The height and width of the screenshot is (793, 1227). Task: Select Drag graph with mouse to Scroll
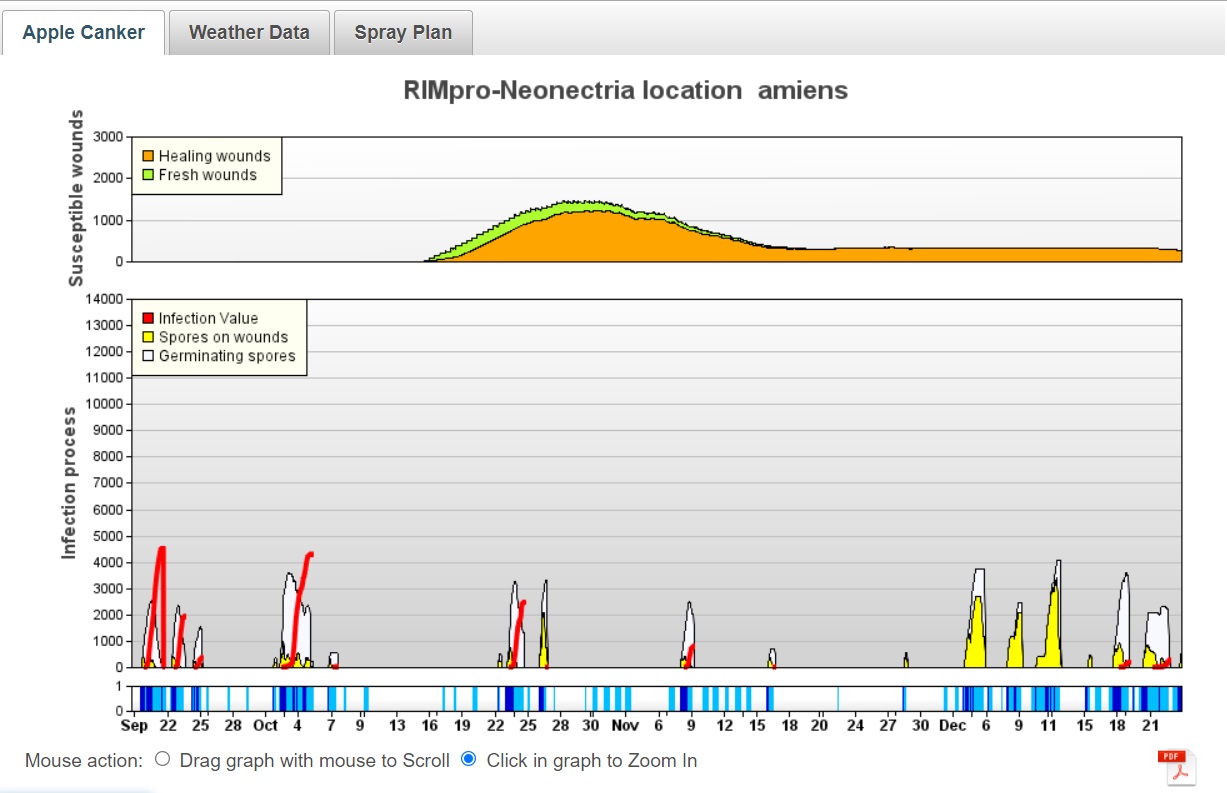[x=163, y=760]
